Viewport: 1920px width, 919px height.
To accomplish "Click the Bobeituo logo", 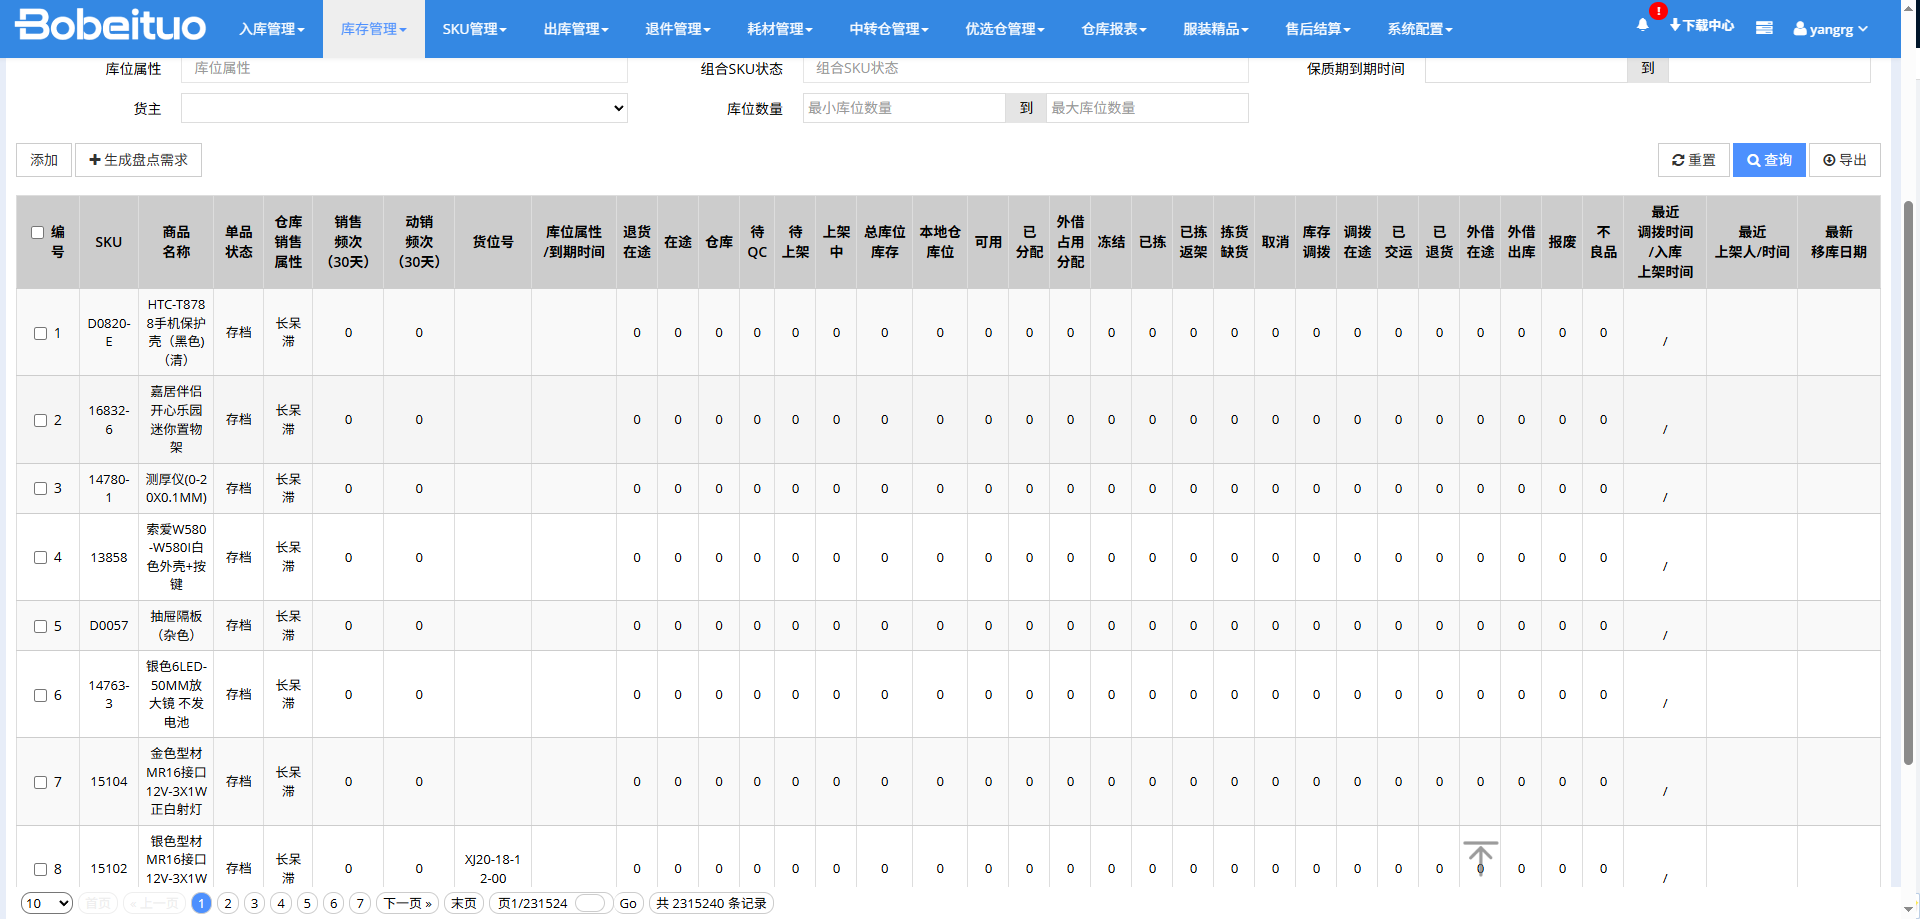I will tap(110, 26).
